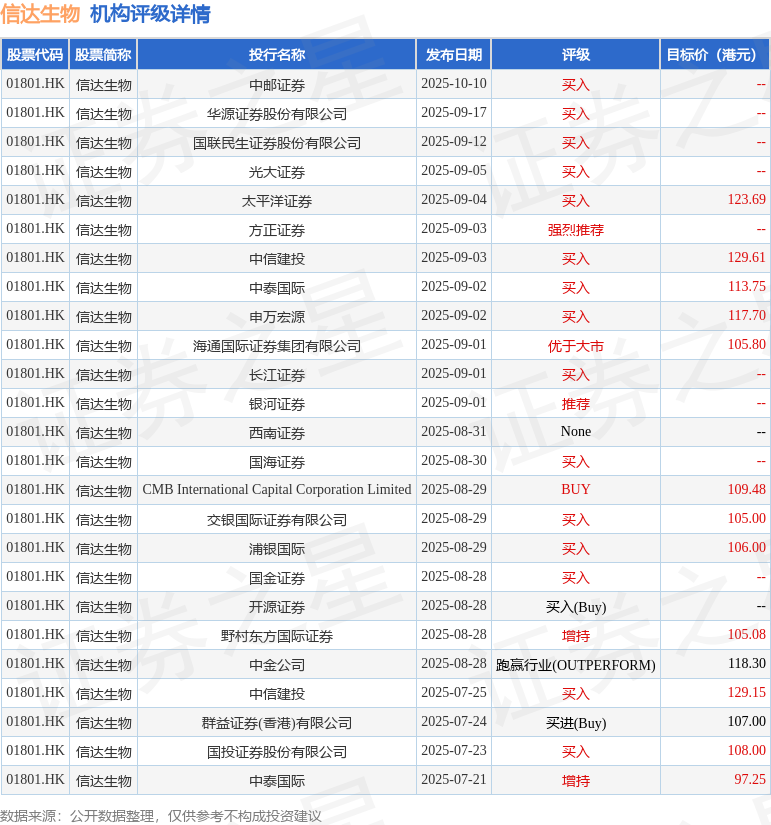
Task: Click the 群益证券(香港)有限公司 cell
Action: [x=277, y=723]
